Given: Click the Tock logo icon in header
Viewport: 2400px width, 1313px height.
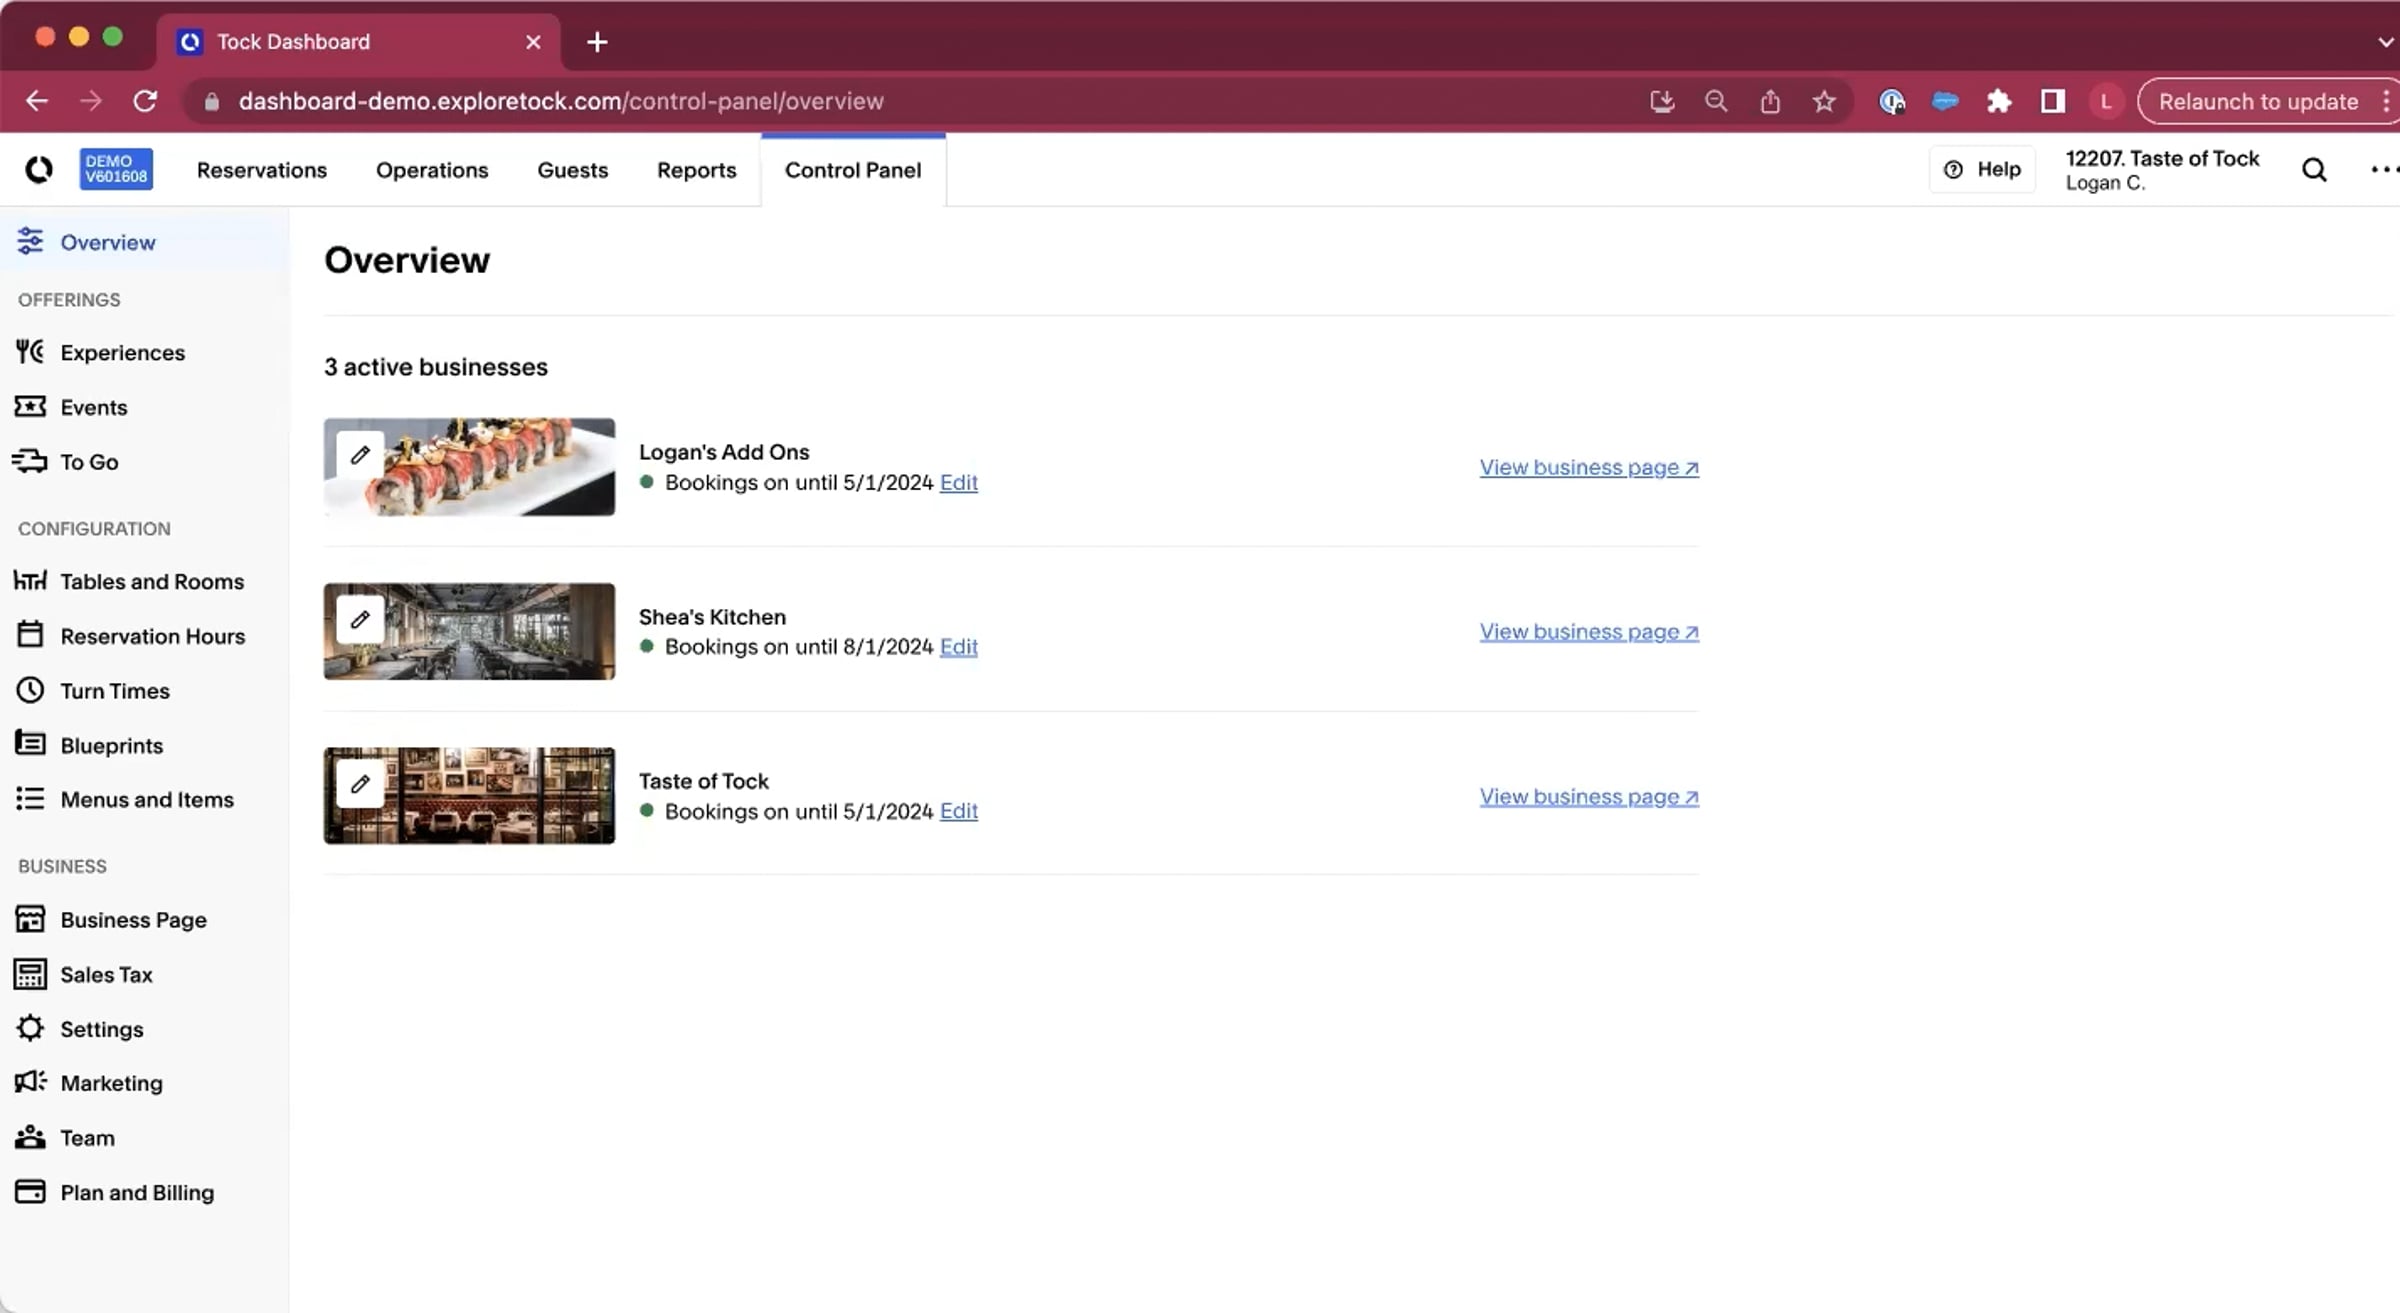Looking at the screenshot, I should pyautogui.click(x=39, y=170).
